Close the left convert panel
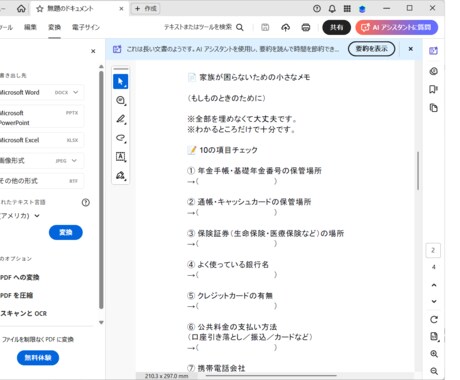The width and height of the screenshot is (460, 380). coord(93,51)
